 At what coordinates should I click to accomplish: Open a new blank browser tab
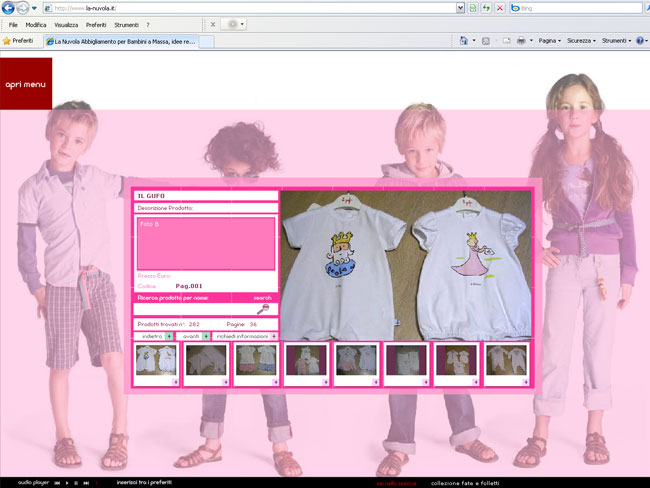206,41
